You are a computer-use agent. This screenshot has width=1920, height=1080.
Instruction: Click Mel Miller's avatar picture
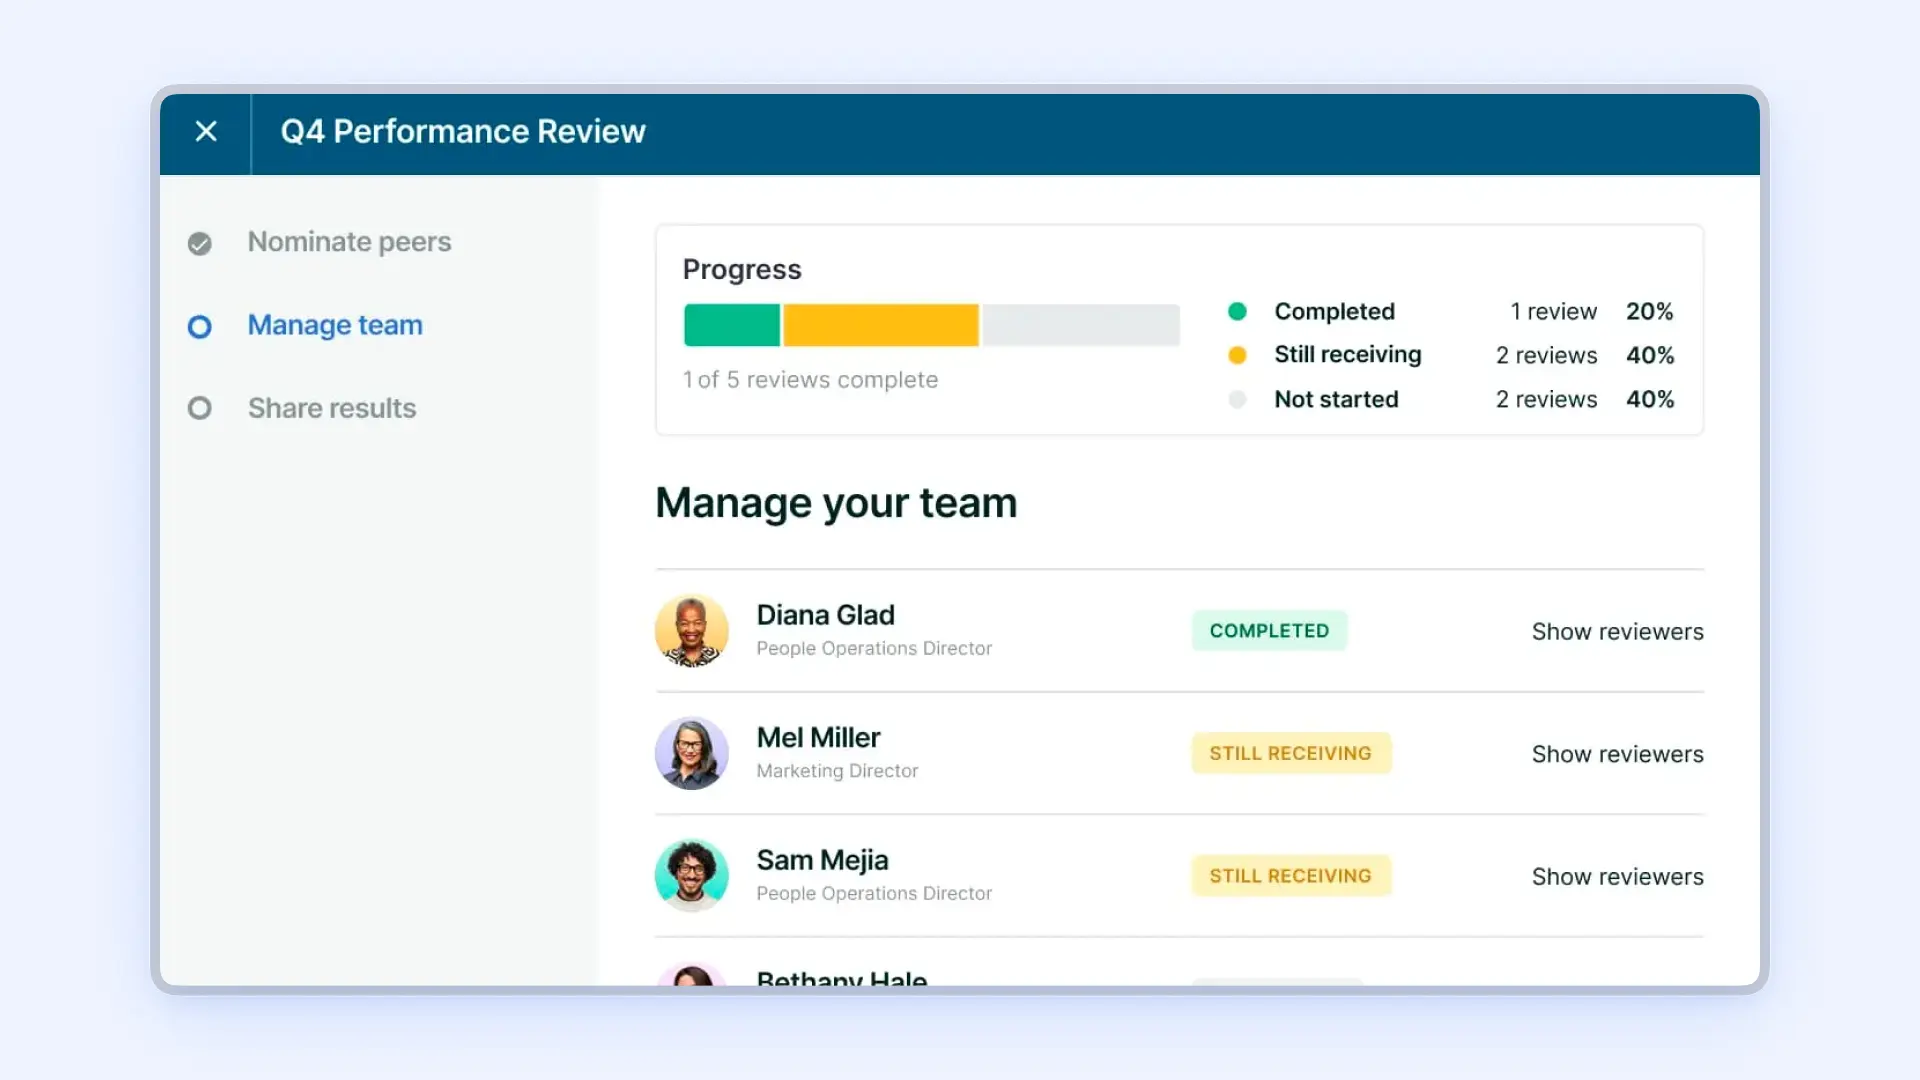[x=691, y=753]
